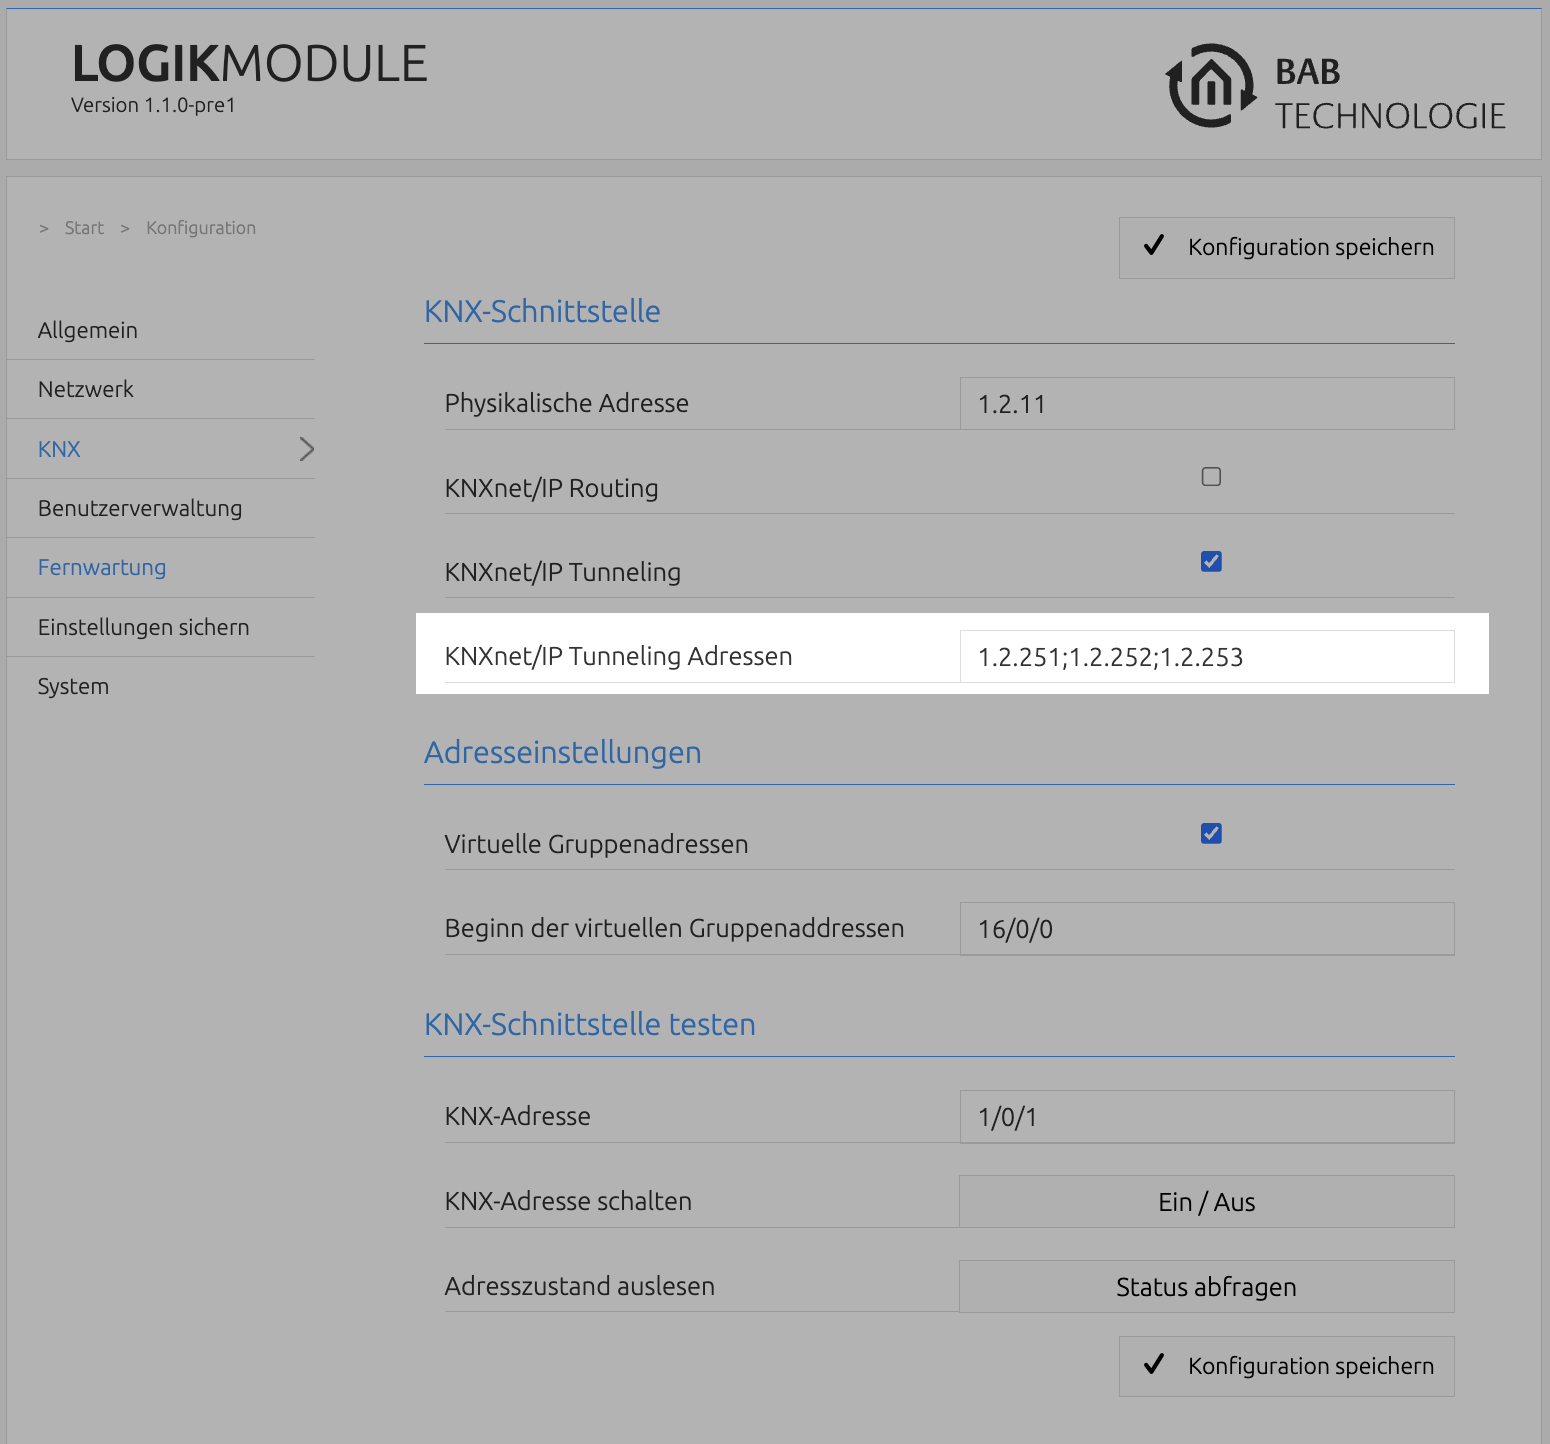Enable the KNXnet/IP Routing checkbox
1550x1444 pixels.
point(1211,477)
